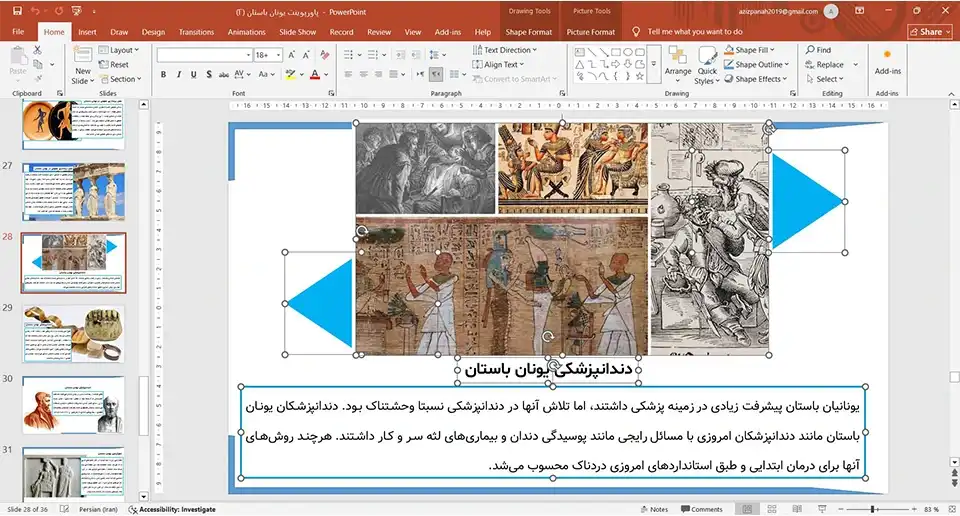Toggle Underline formatting
Viewport: 960px width, 516px height.
tap(193, 75)
